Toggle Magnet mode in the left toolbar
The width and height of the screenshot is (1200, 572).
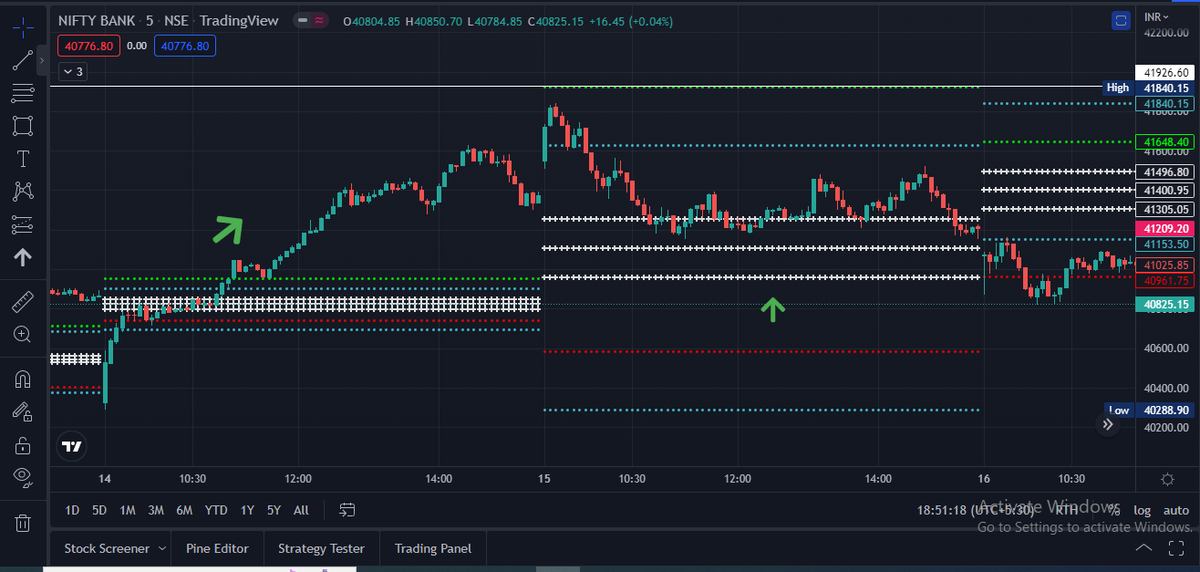pos(22,379)
